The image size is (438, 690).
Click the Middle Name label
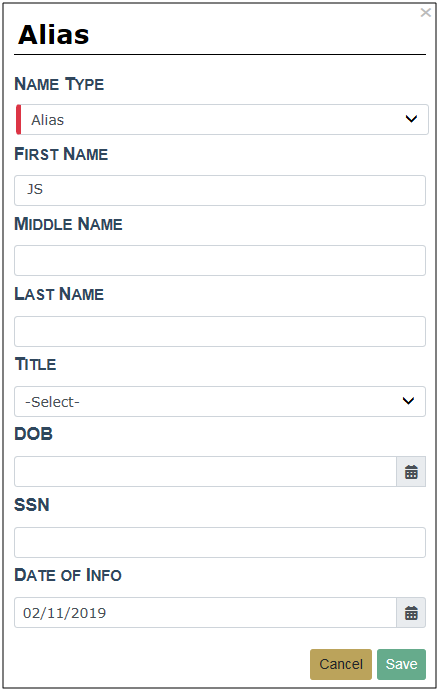tap(68, 224)
